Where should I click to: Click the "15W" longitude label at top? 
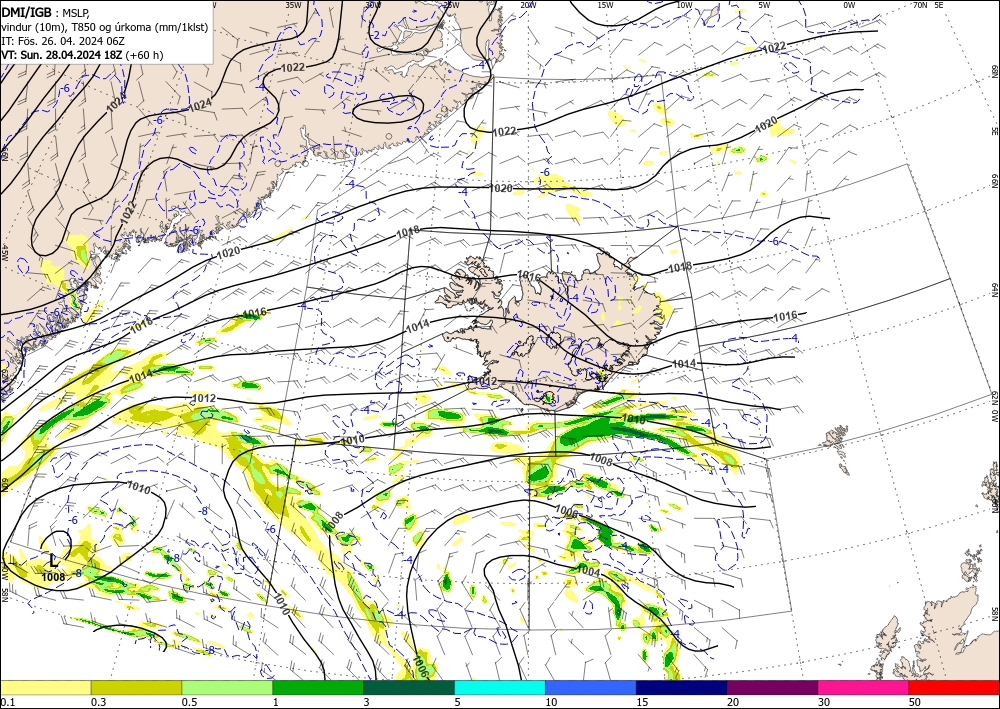coord(605,4)
